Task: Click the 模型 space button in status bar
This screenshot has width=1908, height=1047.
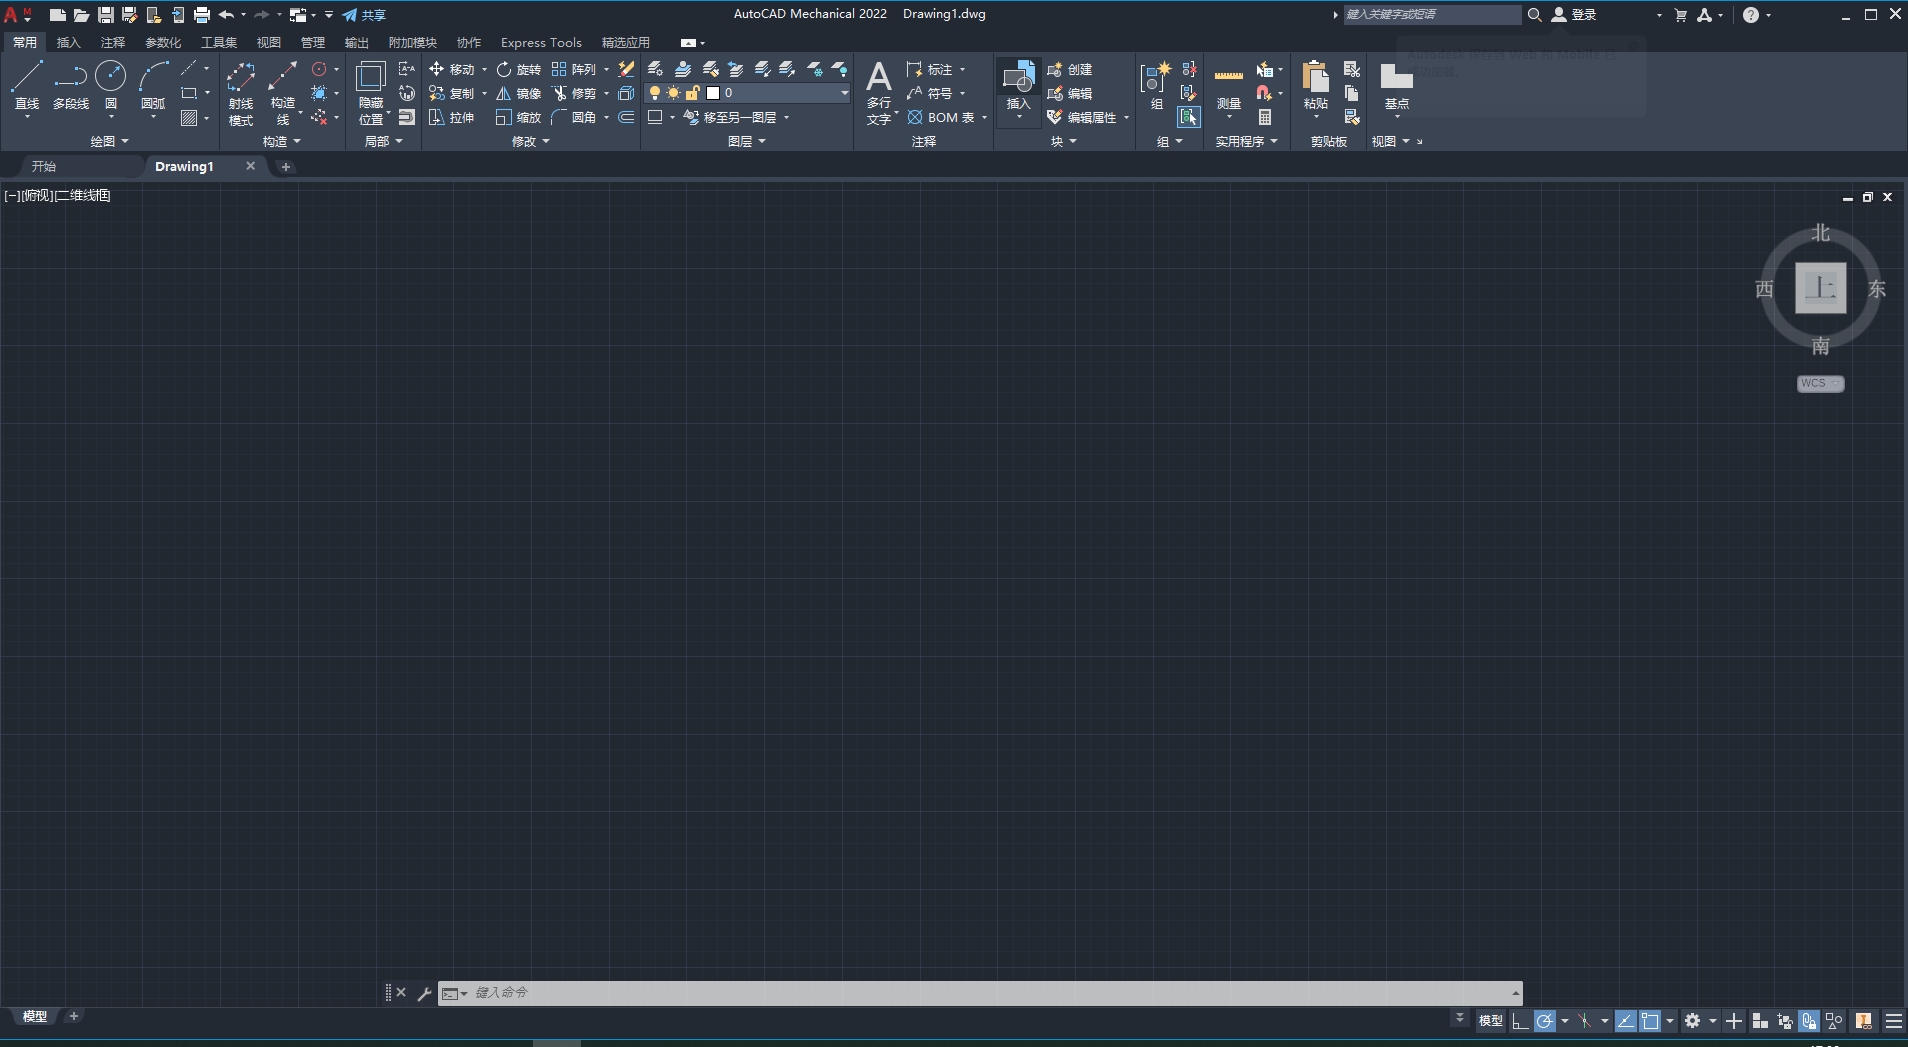Action: [x=1490, y=1021]
